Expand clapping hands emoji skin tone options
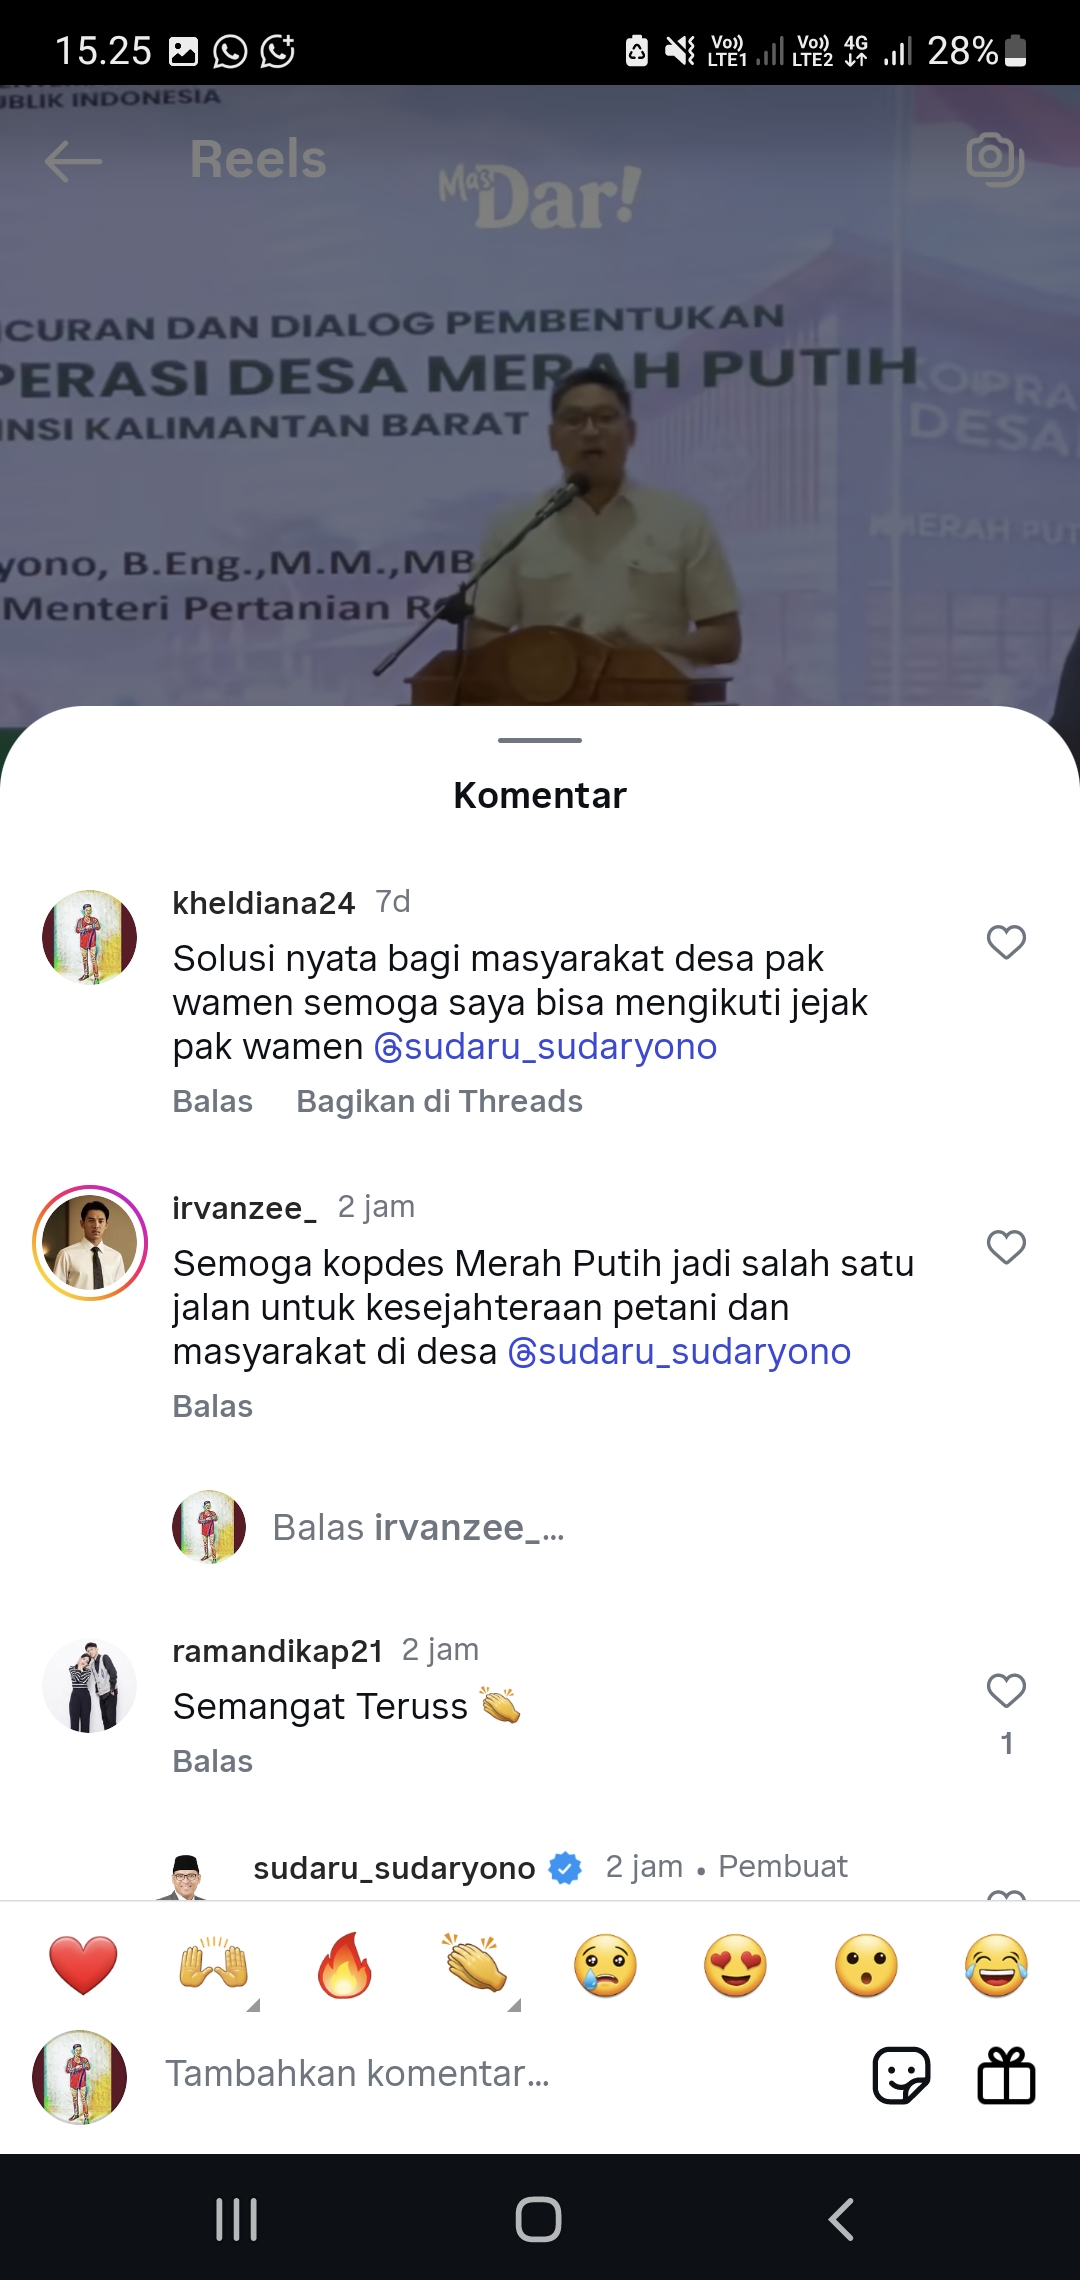The width and height of the screenshot is (1080, 2280). [514, 2004]
